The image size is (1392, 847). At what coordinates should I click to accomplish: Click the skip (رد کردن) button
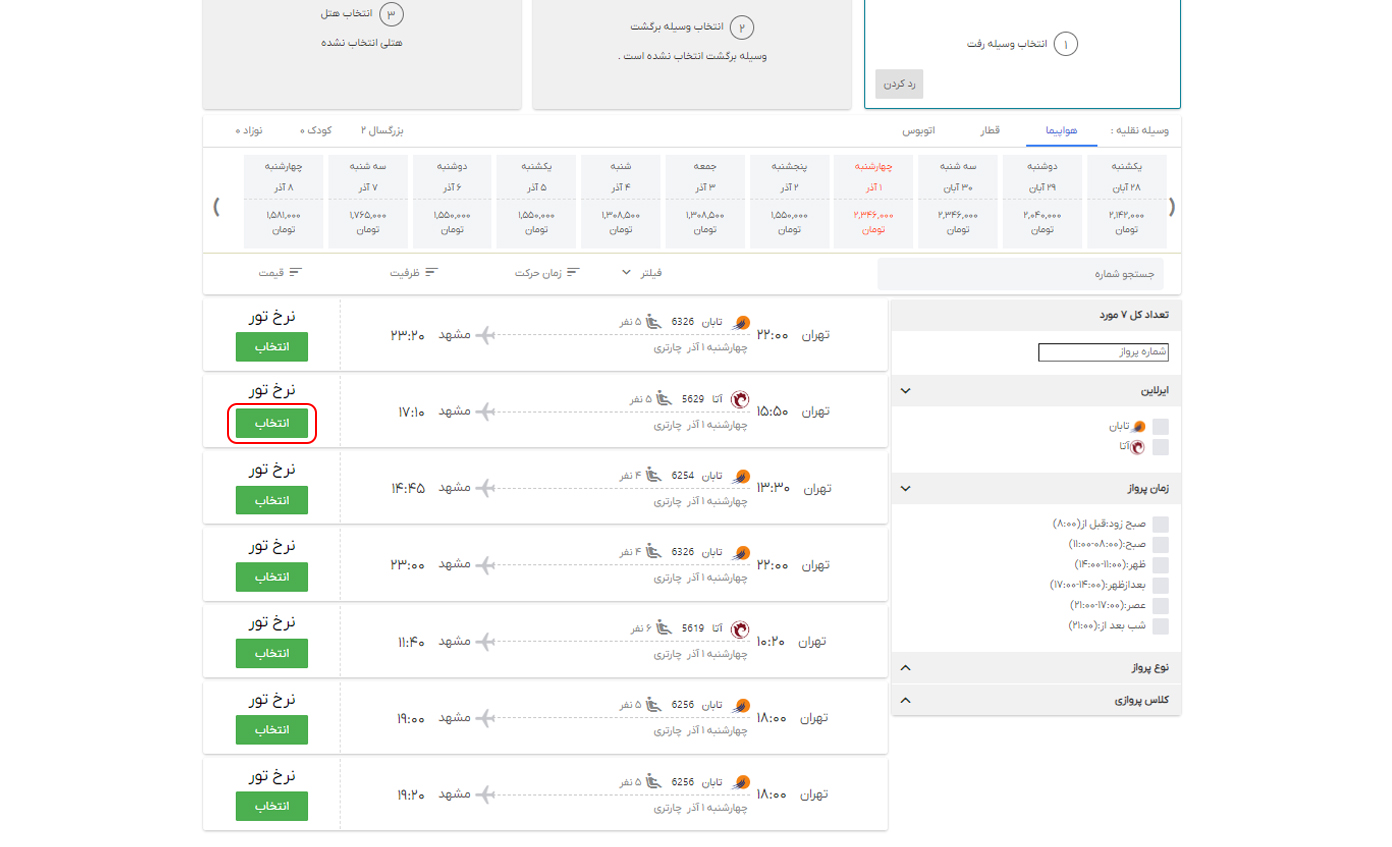click(x=899, y=84)
